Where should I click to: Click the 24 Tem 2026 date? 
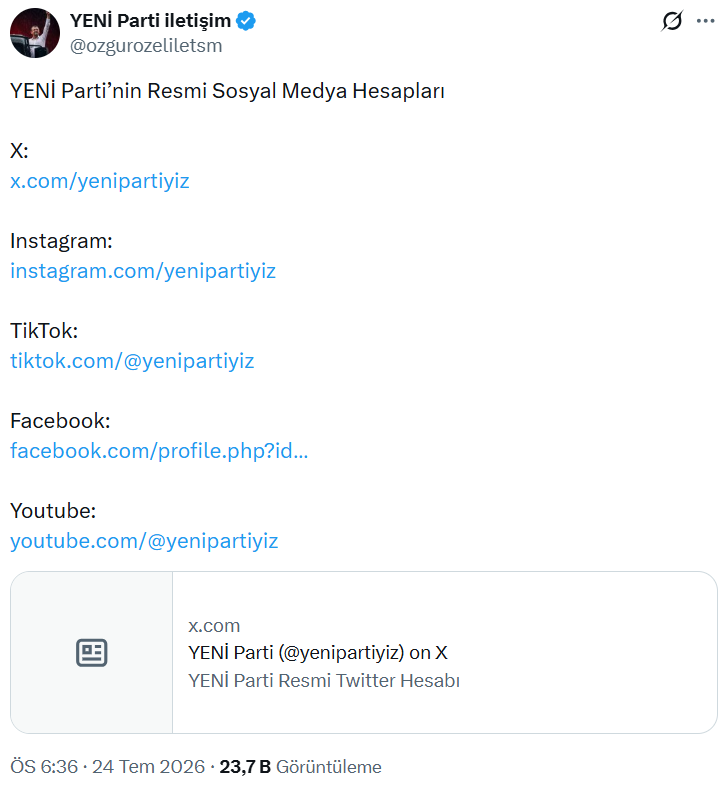click(149, 766)
